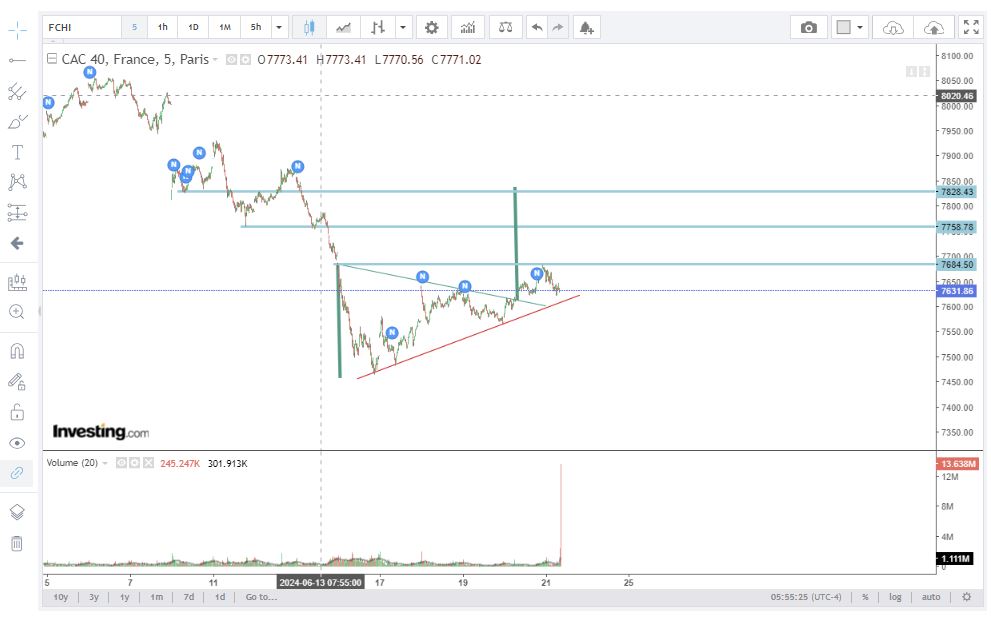Set the range to 3y
This screenshot has height=618, width=991.
coord(94,597)
